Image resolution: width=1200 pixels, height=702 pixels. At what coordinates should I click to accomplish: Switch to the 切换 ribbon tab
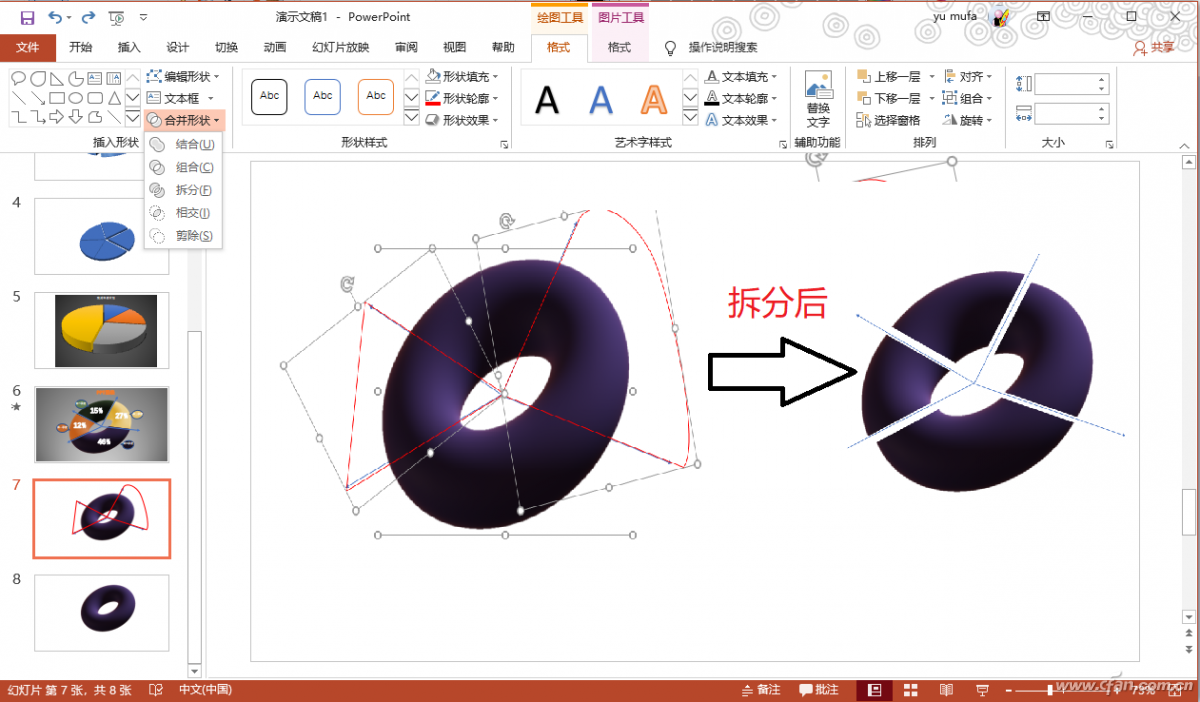[x=226, y=47]
